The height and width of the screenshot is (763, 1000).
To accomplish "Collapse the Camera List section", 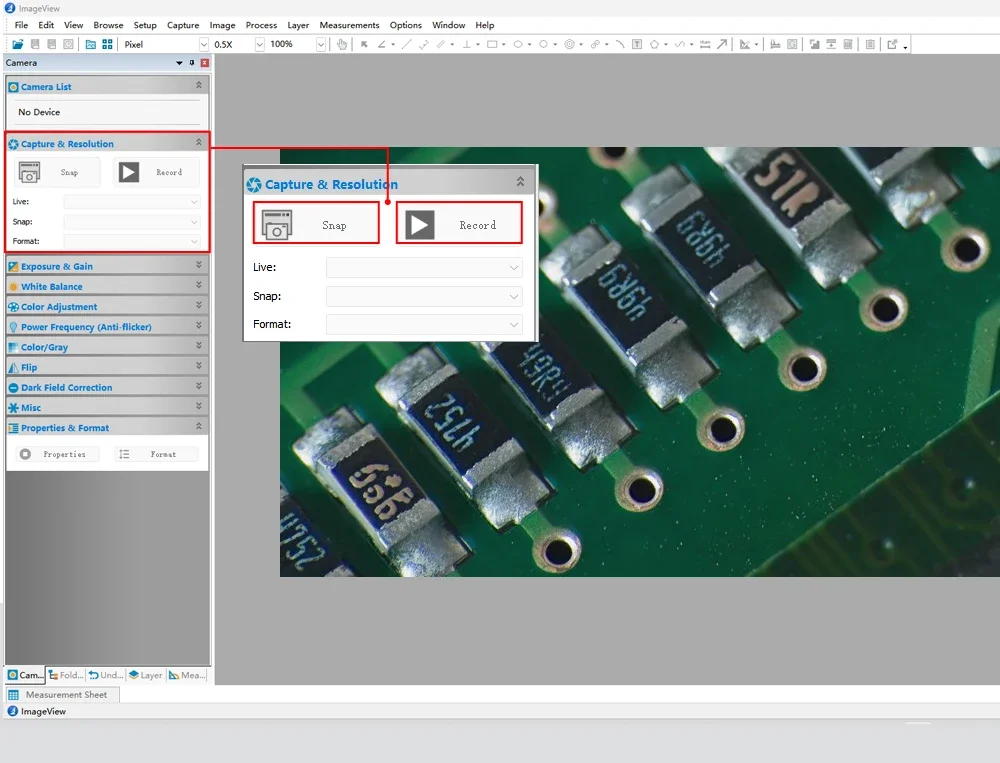I will (198, 85).
